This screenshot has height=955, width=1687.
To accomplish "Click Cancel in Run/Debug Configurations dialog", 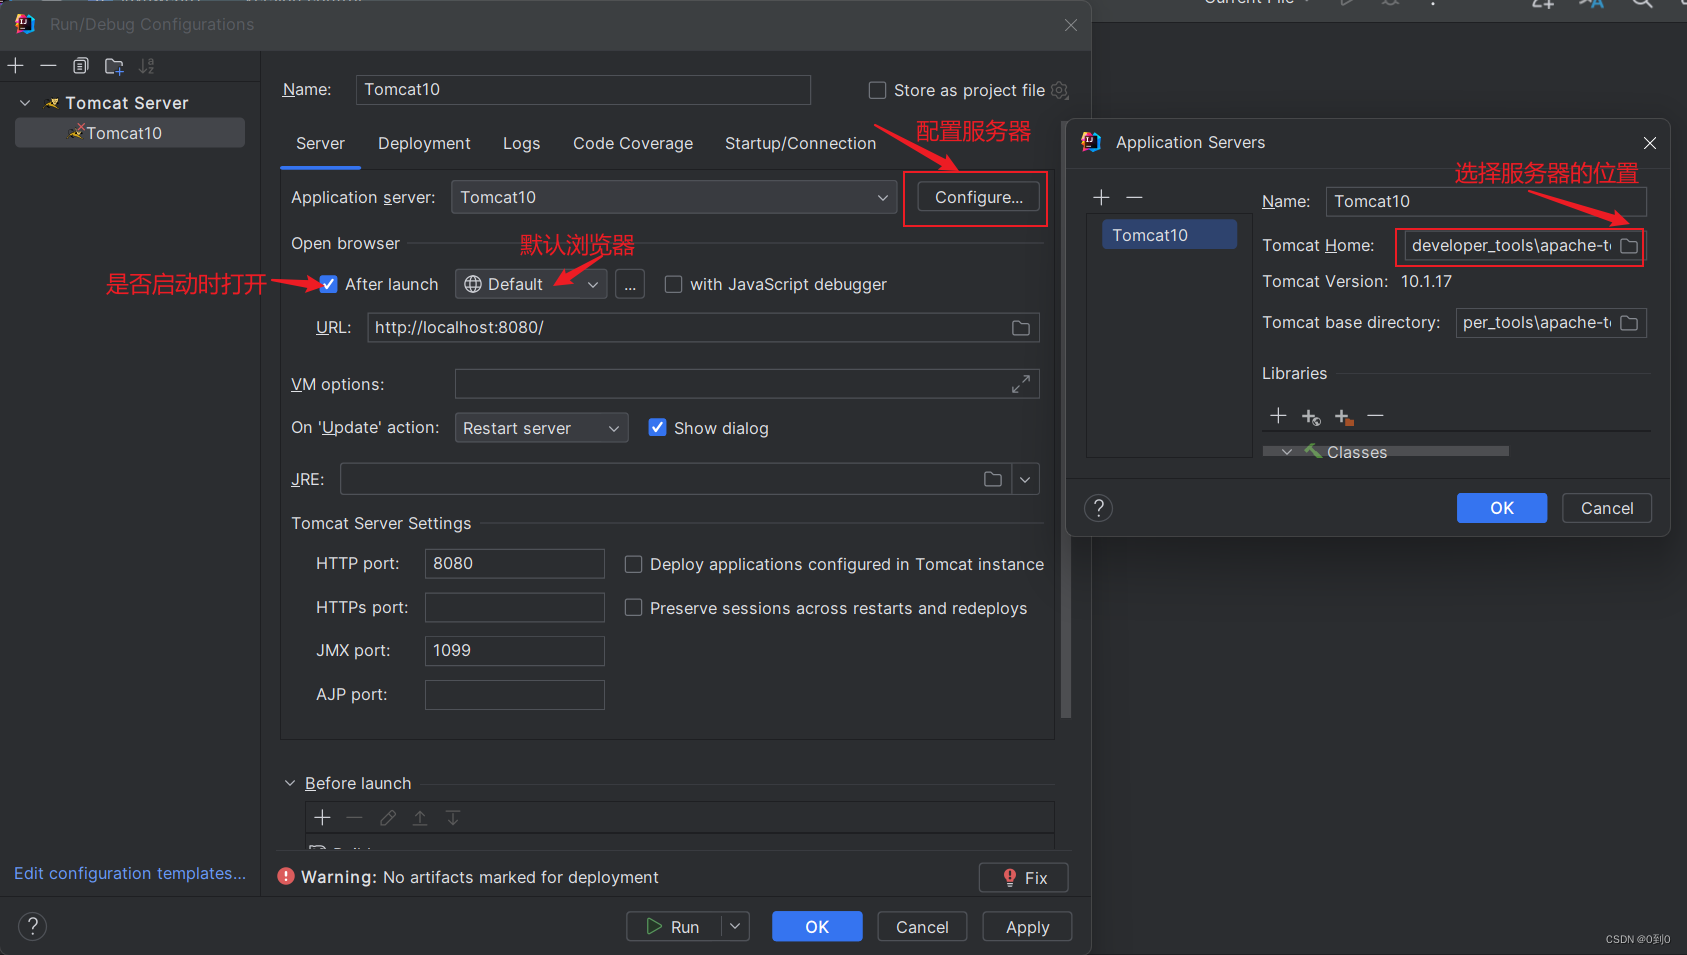I will coord(922,926).
